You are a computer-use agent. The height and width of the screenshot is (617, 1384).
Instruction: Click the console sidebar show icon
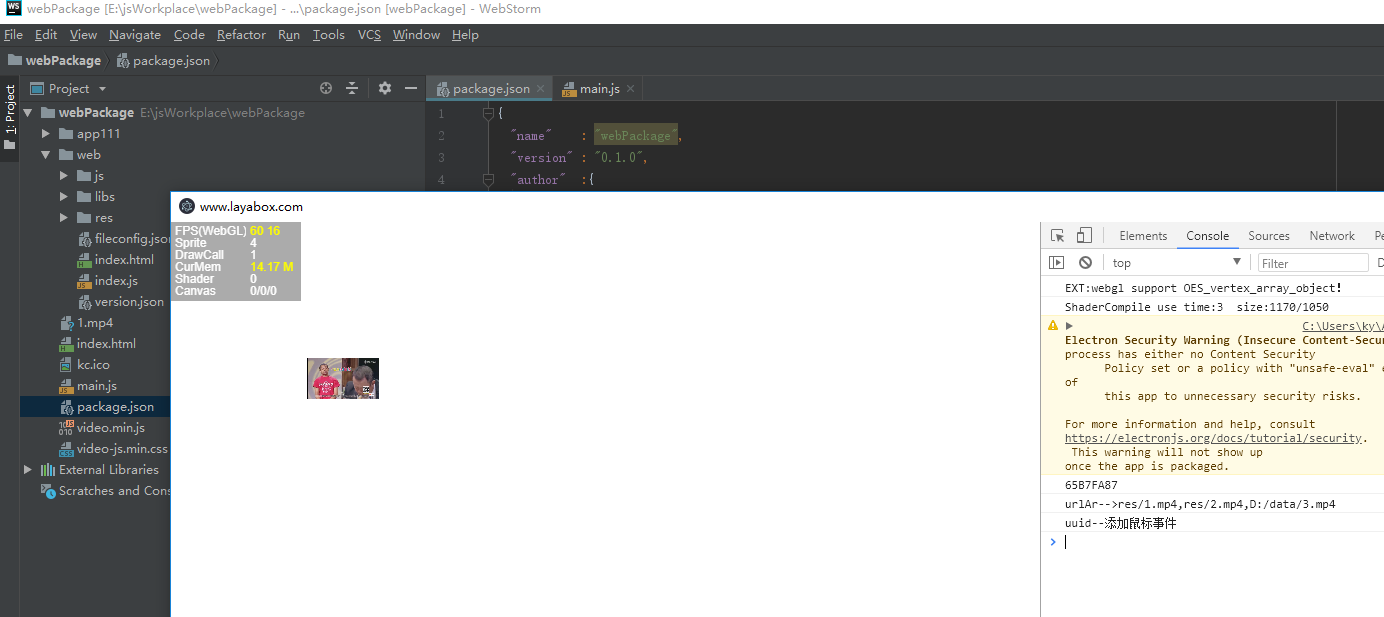pos(1057,263)
